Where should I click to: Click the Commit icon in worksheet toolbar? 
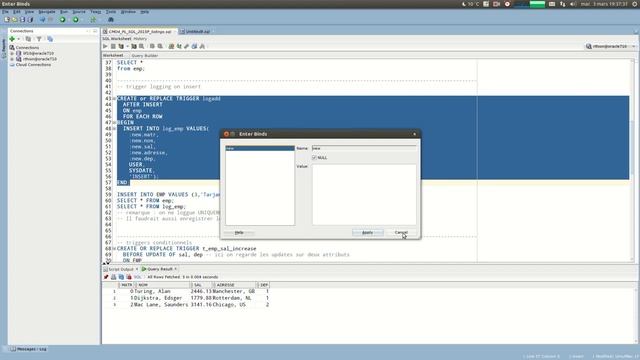point(152,47)
